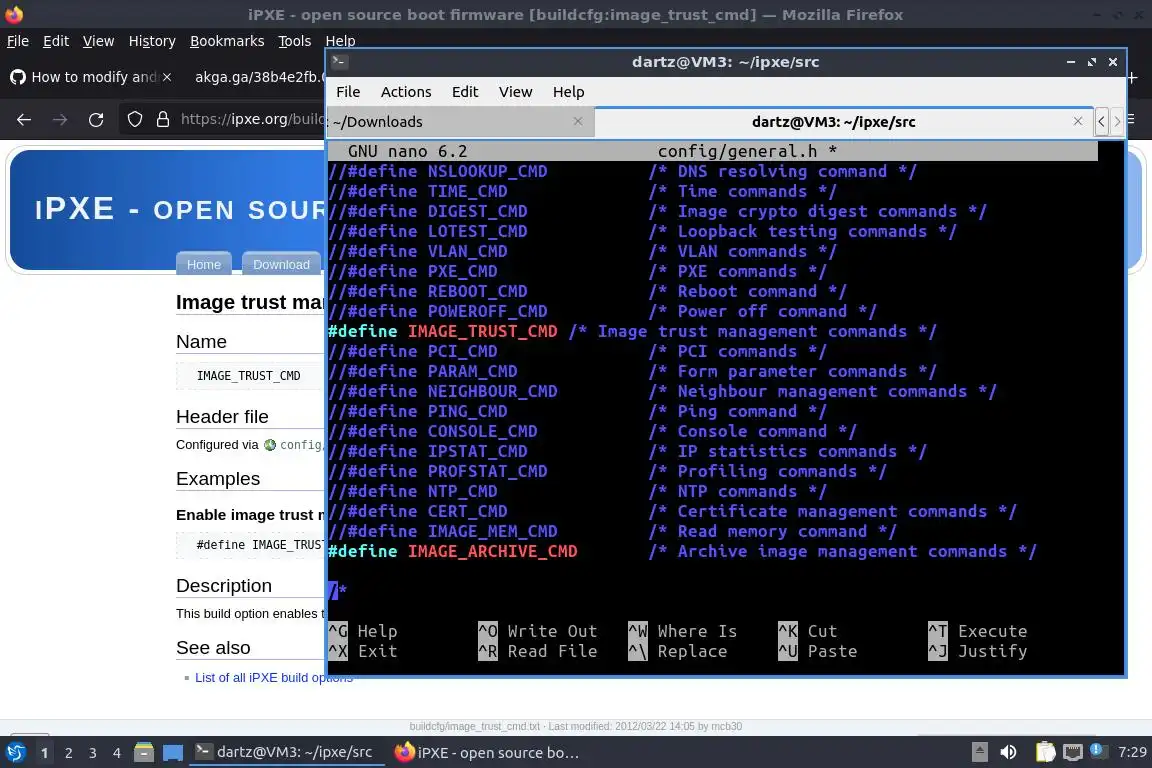Click the terminal window title bar icon

pyautogui.click(x=339, y=62)
